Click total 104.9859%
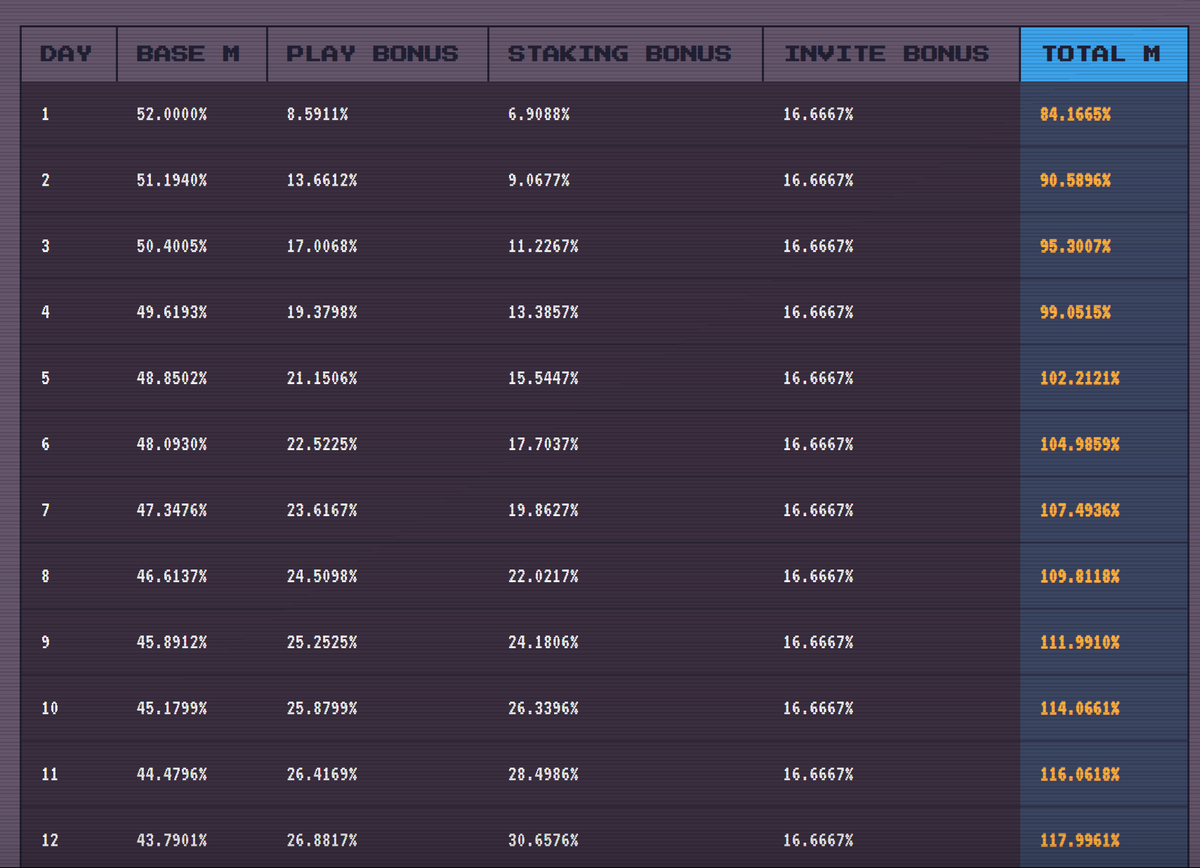Viewport: 1200px width, 868px height. [x=1080, y=445]
